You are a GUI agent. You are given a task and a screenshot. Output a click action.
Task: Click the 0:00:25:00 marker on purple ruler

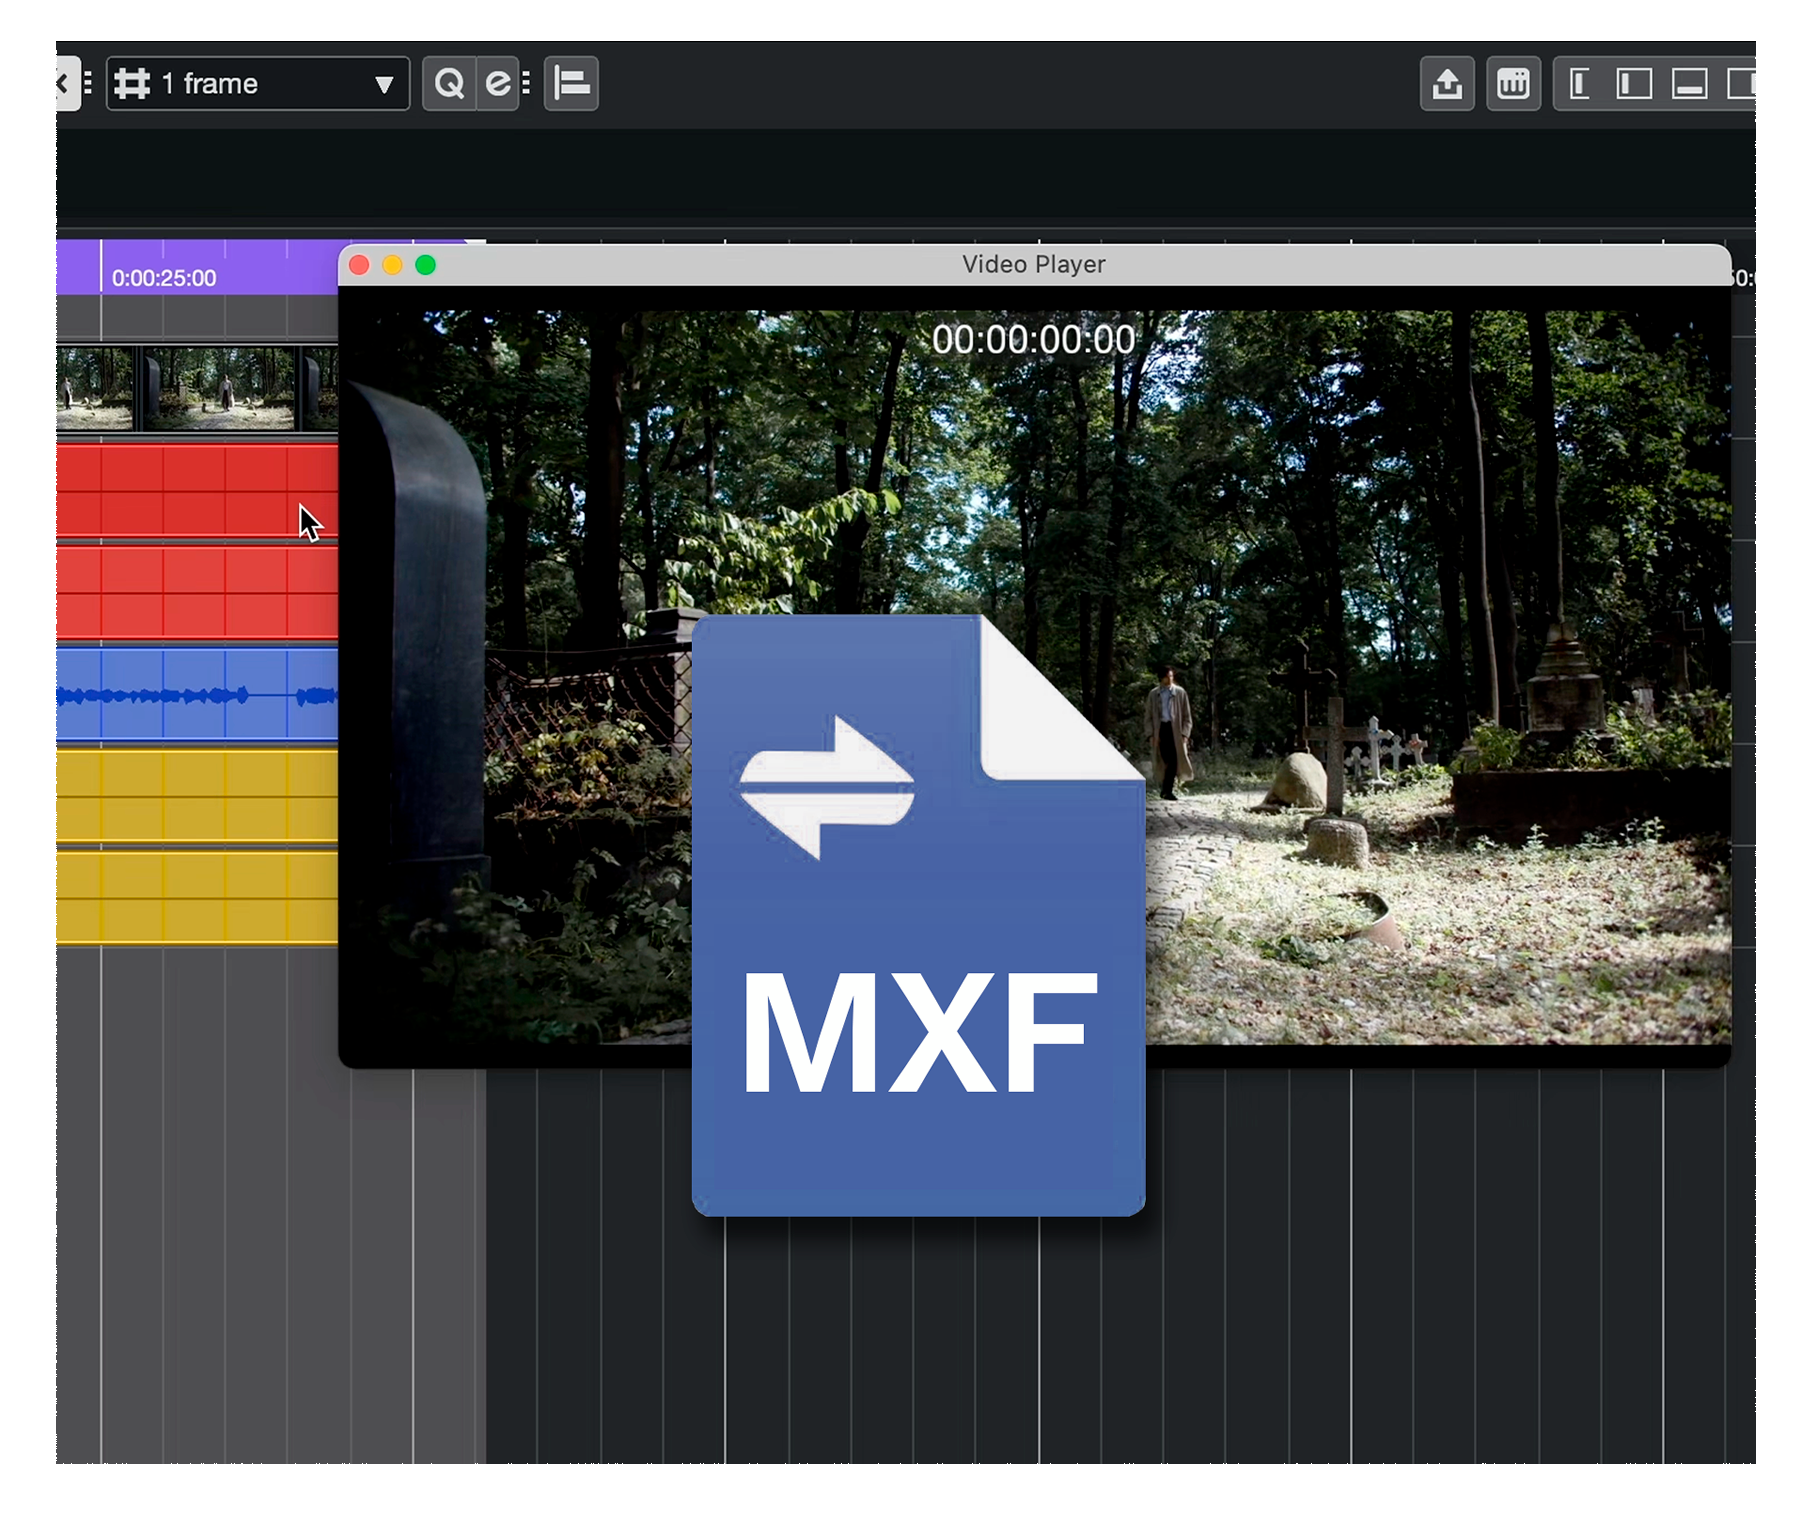pos(163,278)
